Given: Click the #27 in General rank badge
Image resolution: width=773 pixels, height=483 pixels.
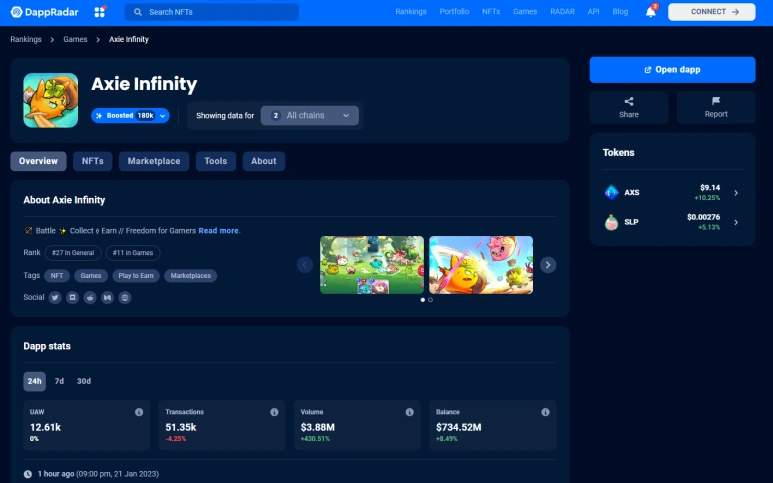Looking at the screenshot, I should point(73,253).
